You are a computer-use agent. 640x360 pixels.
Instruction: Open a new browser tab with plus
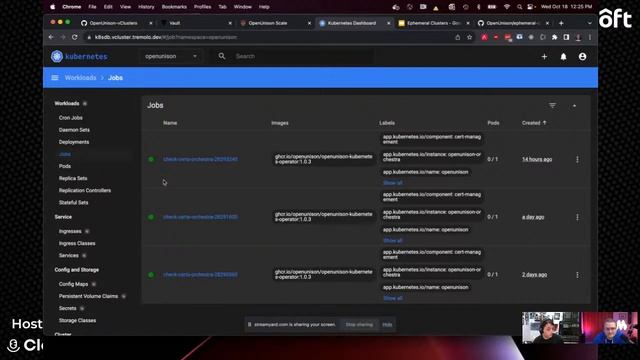click(561, 23)
